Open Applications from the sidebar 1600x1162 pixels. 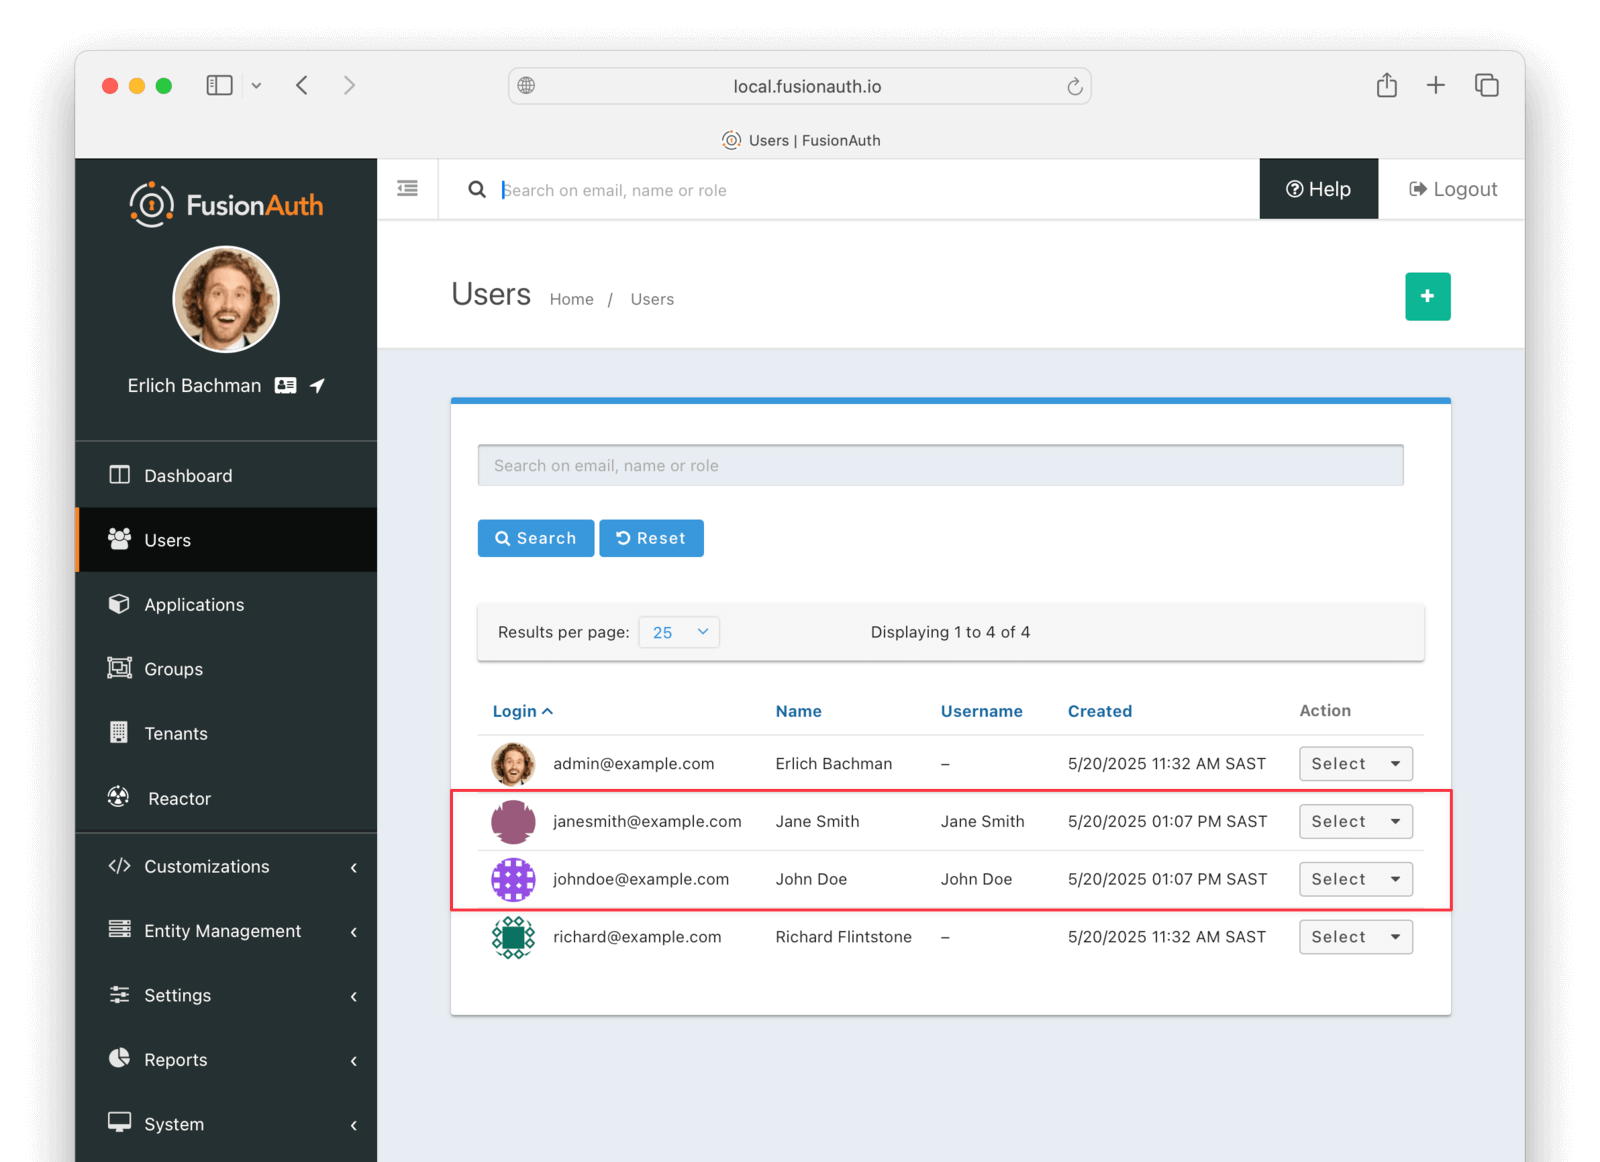(194, 605)
